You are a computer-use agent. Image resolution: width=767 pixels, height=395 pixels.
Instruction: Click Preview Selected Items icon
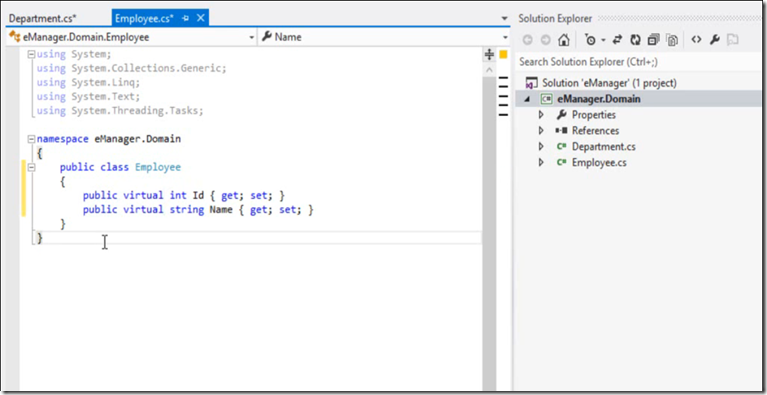click(x=732, y=40)
